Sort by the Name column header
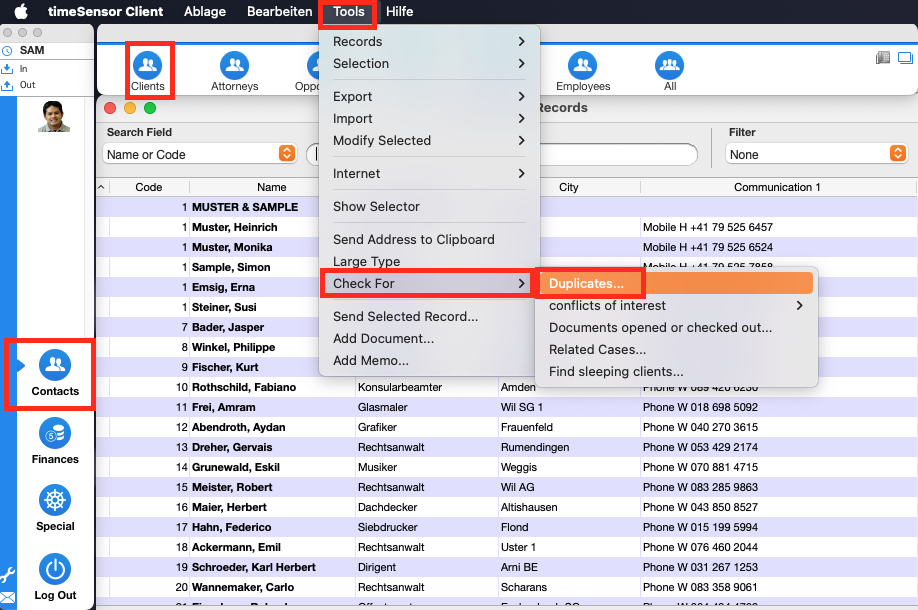 (x=272, y=187)
